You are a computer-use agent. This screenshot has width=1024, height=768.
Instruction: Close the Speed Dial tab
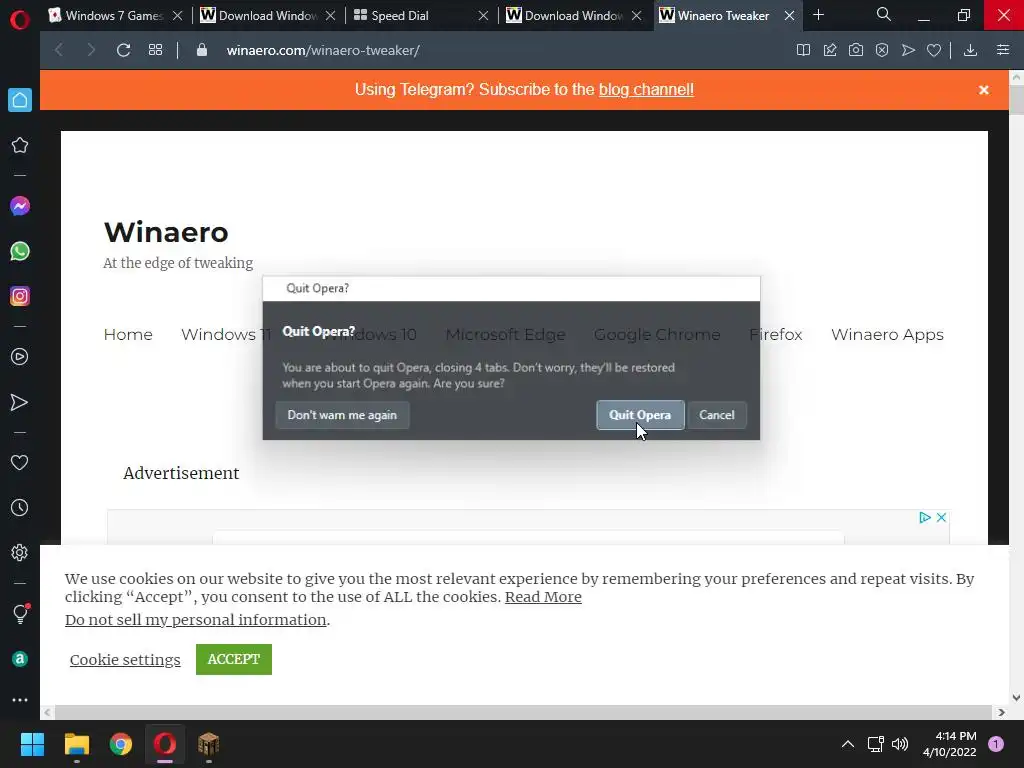point(483,16)
